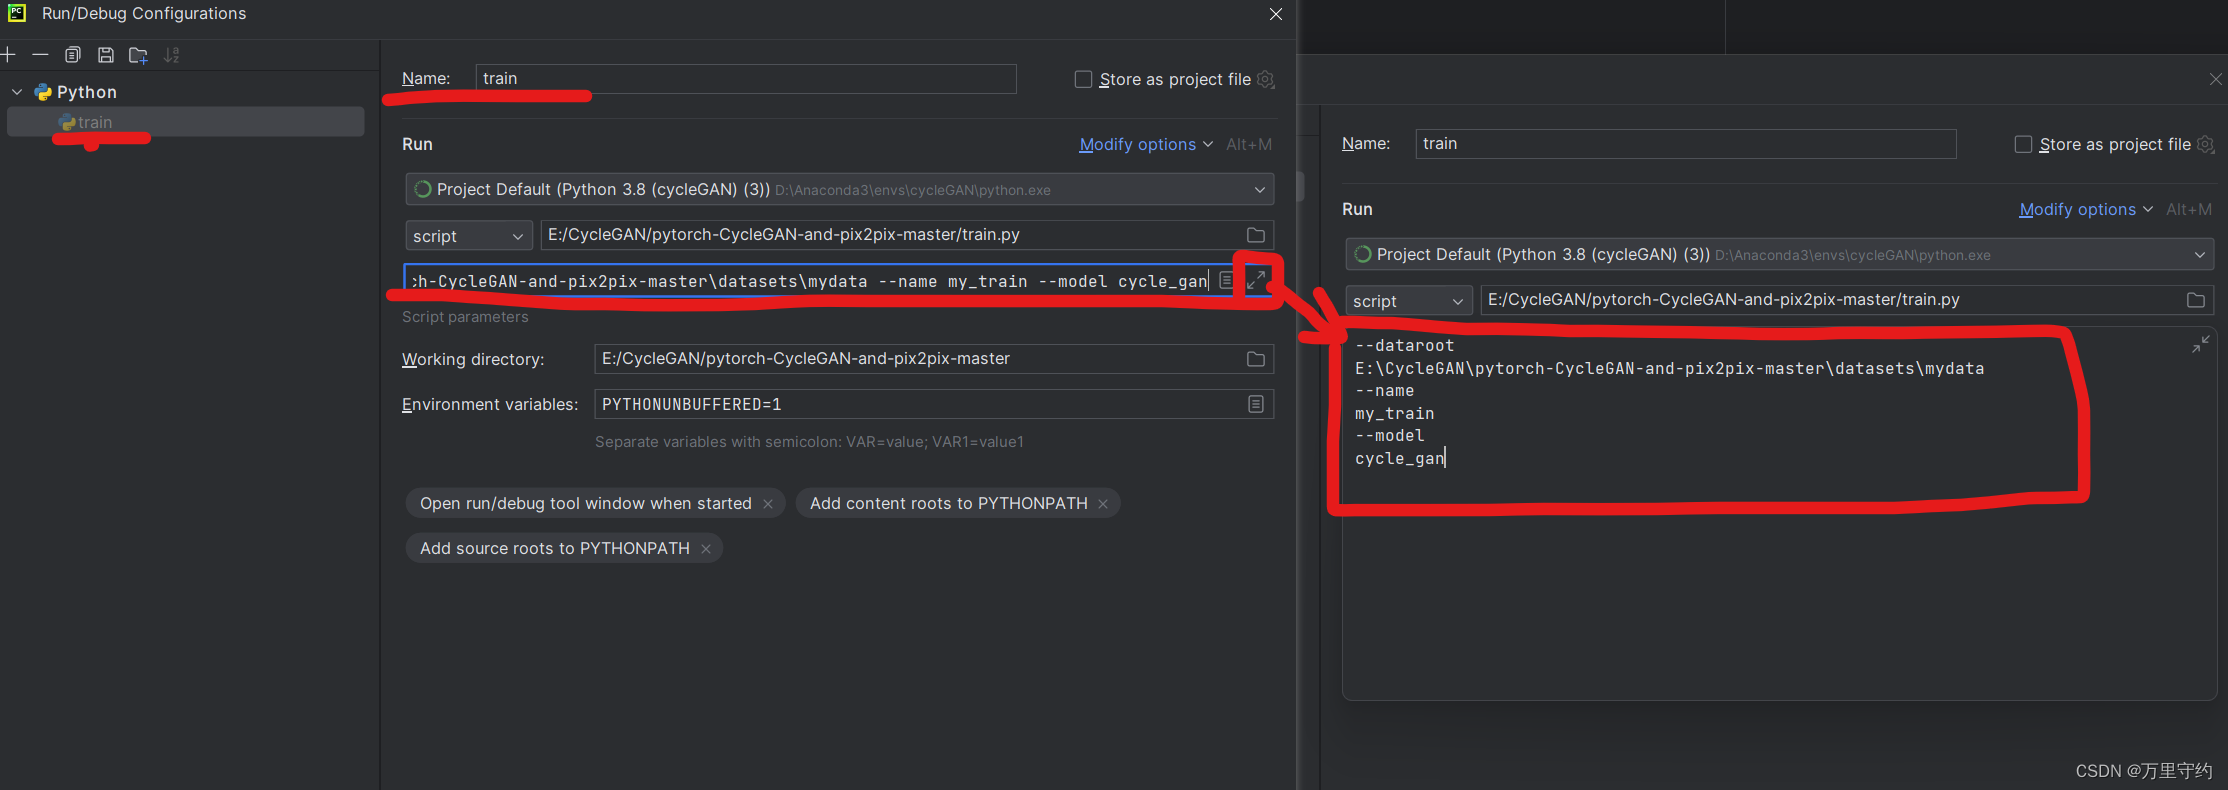The width and height of the screenshot is (2228, 790).
Task: Collapse the Python tree node
Action: click(x=17, y=92)
